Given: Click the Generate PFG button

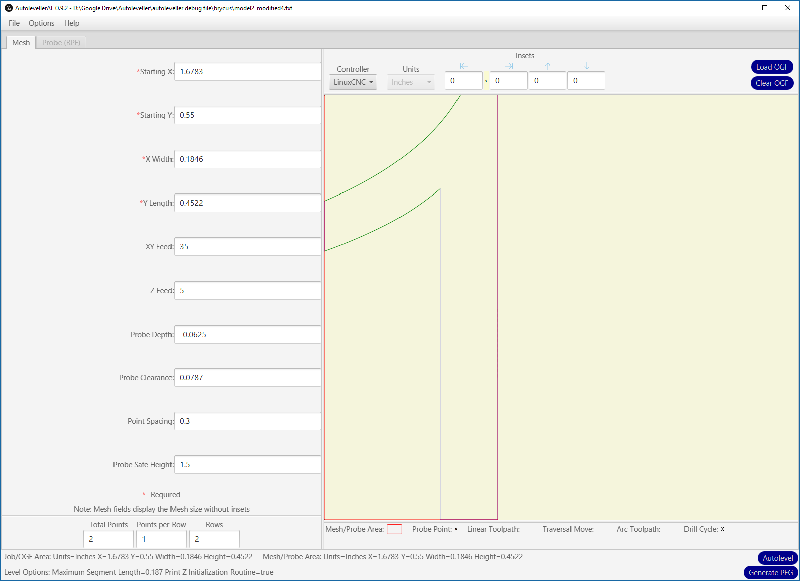Looking at the screenshot, I should click(x=769, y=572).
